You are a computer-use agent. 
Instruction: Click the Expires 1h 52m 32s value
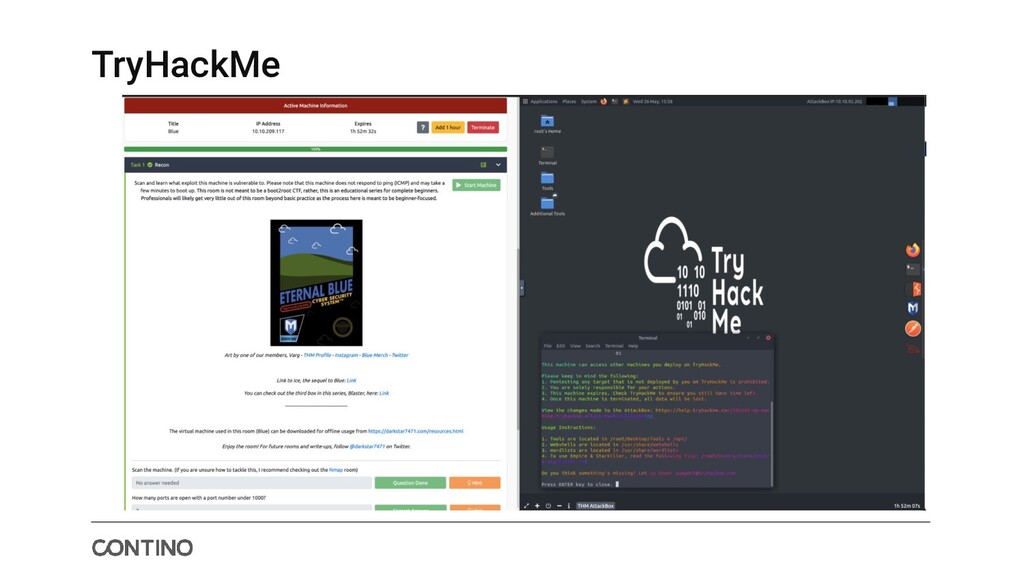point(362,131)
